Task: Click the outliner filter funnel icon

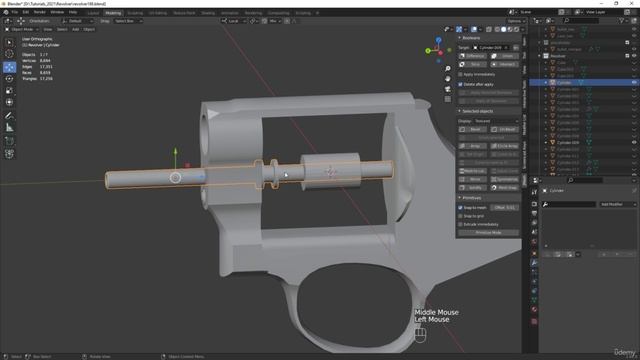Action: (x=622, y=20)
